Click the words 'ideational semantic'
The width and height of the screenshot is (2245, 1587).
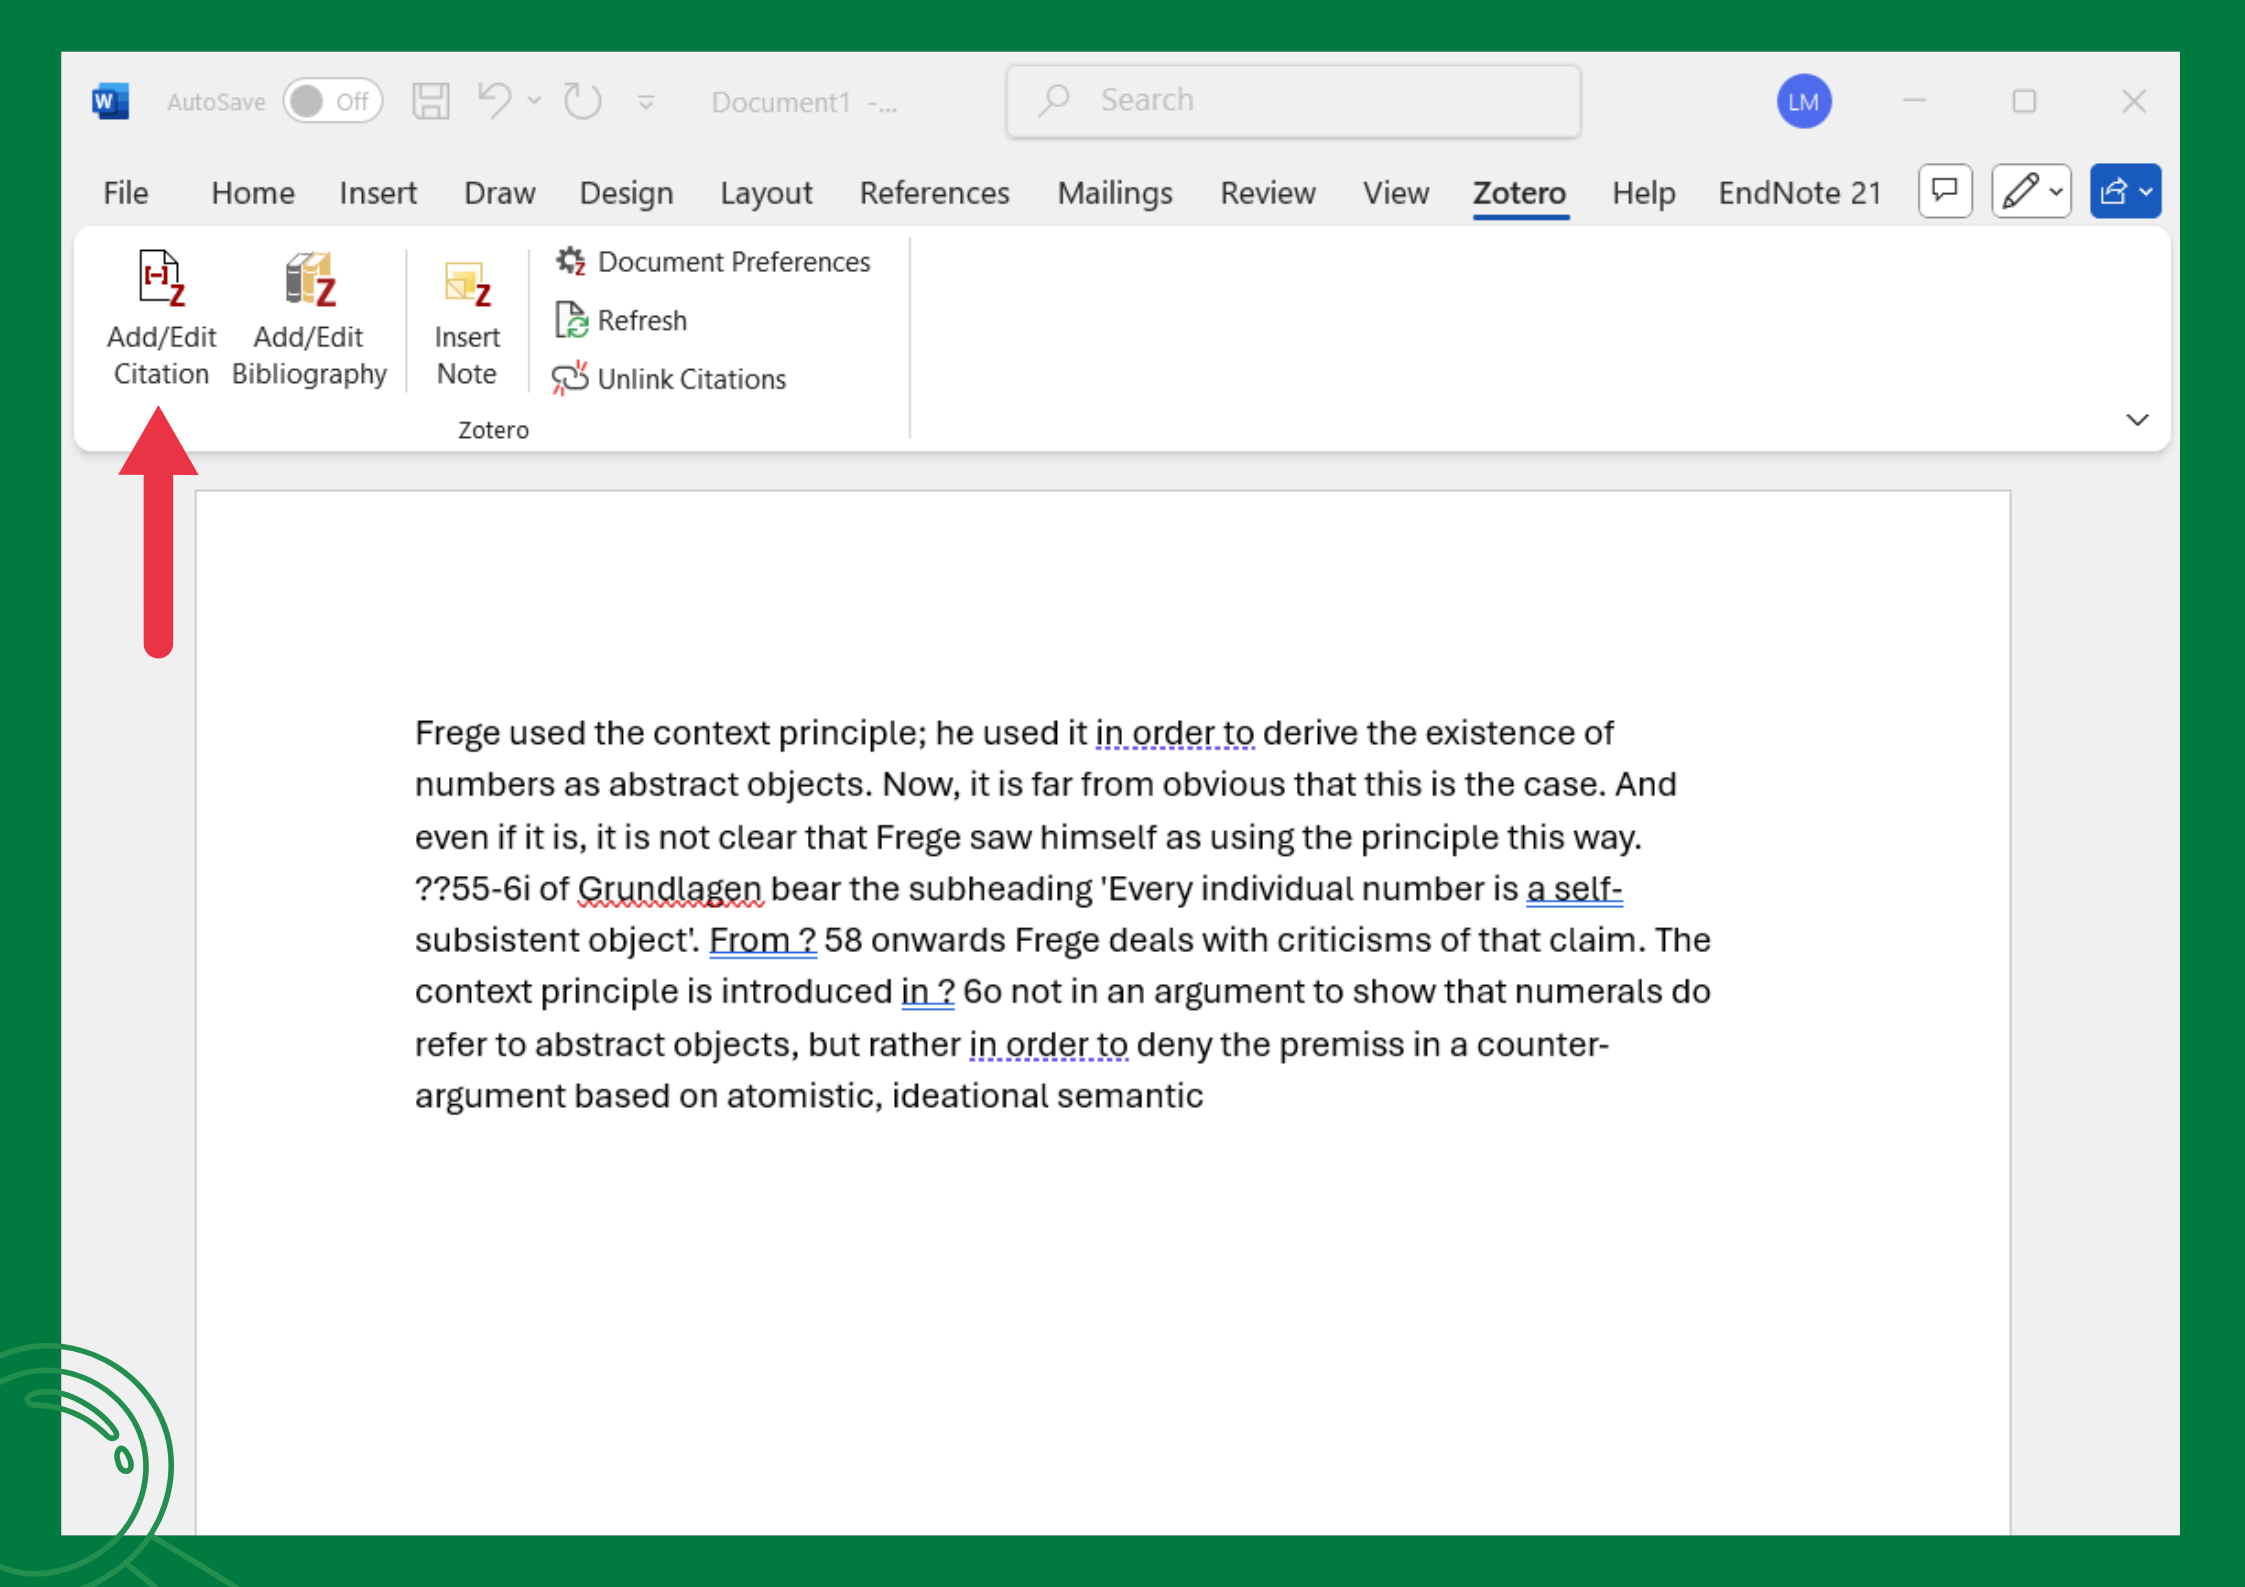click(x=1047, y=1095)
